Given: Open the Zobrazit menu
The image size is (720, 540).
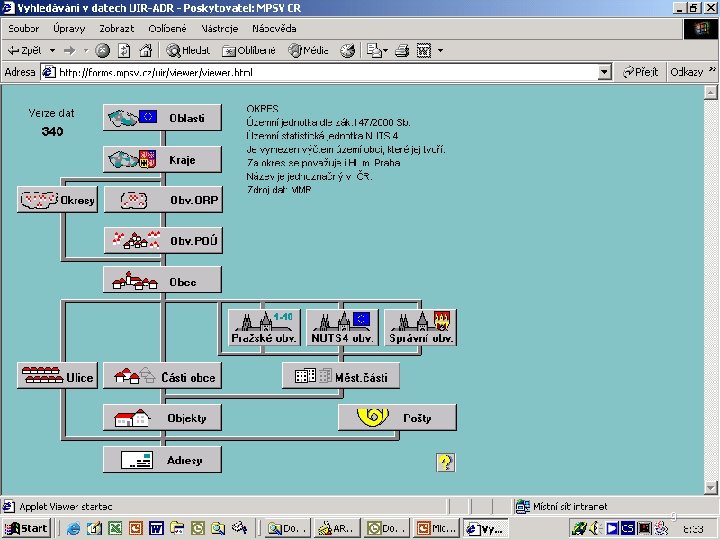Looking at the screenshot, I should (x=117, y=28).
